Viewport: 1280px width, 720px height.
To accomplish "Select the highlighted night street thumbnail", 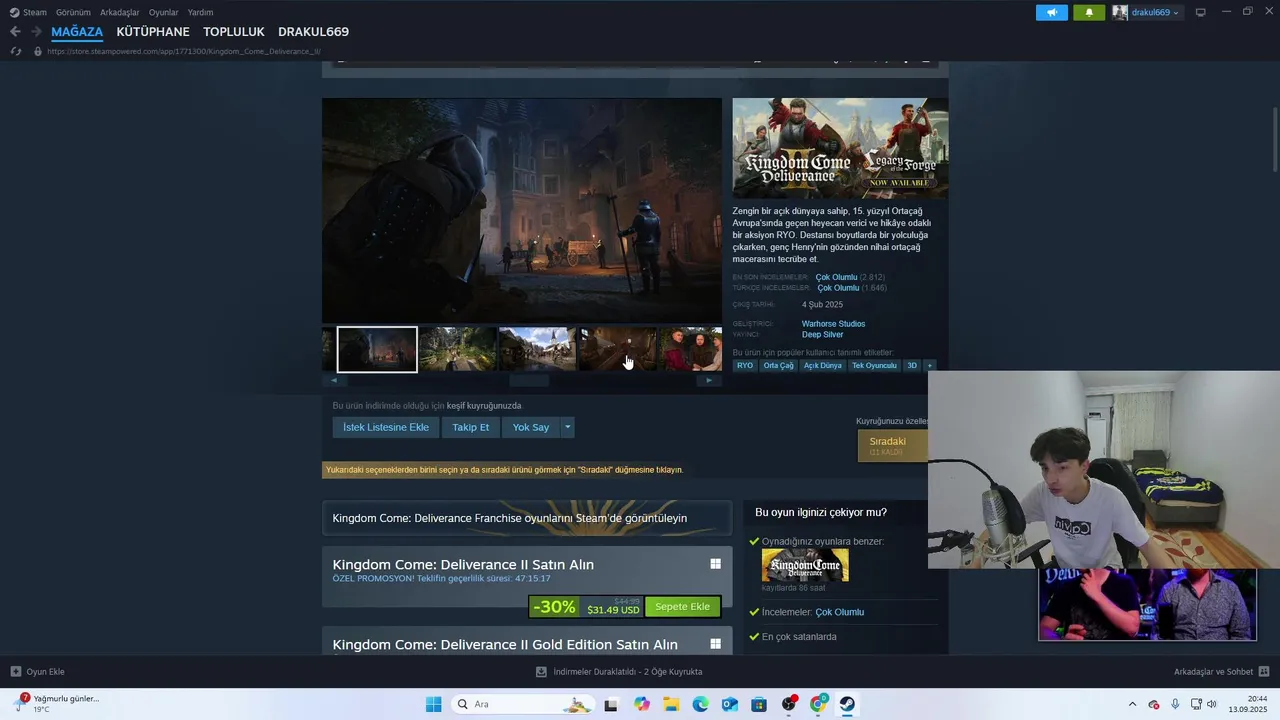I will [x=377, y=349].
